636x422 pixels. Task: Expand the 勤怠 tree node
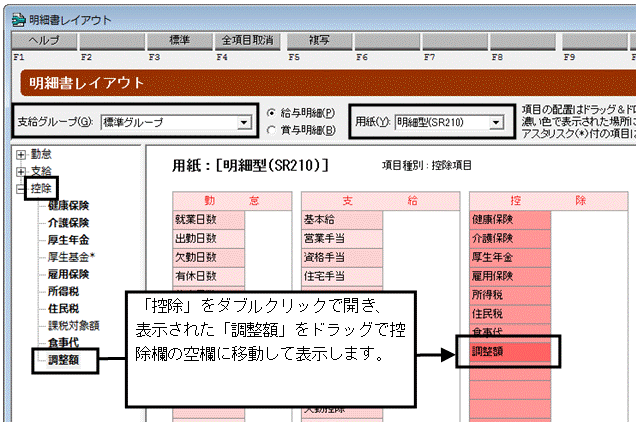click(21, 155)
